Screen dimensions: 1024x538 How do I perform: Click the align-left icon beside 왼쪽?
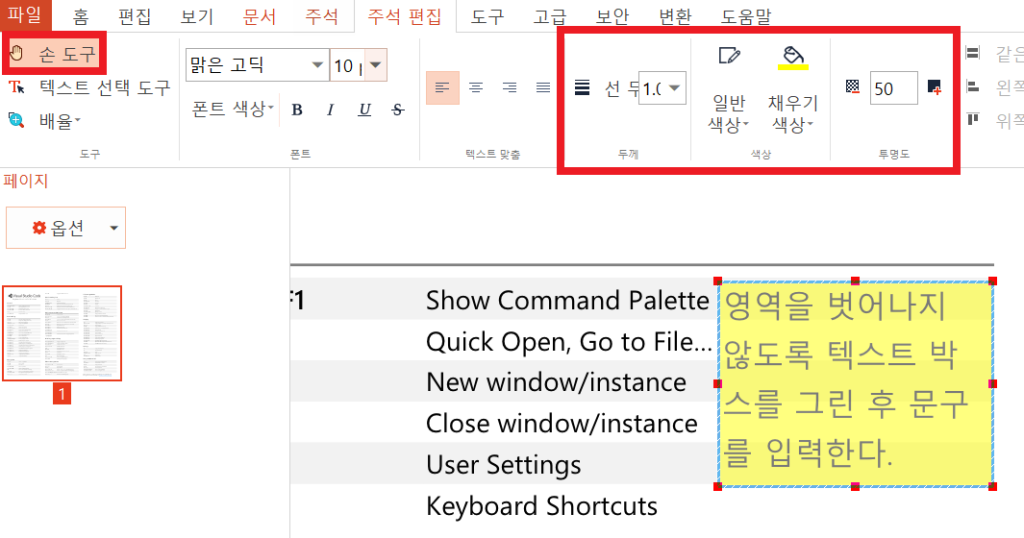(973, 86)
